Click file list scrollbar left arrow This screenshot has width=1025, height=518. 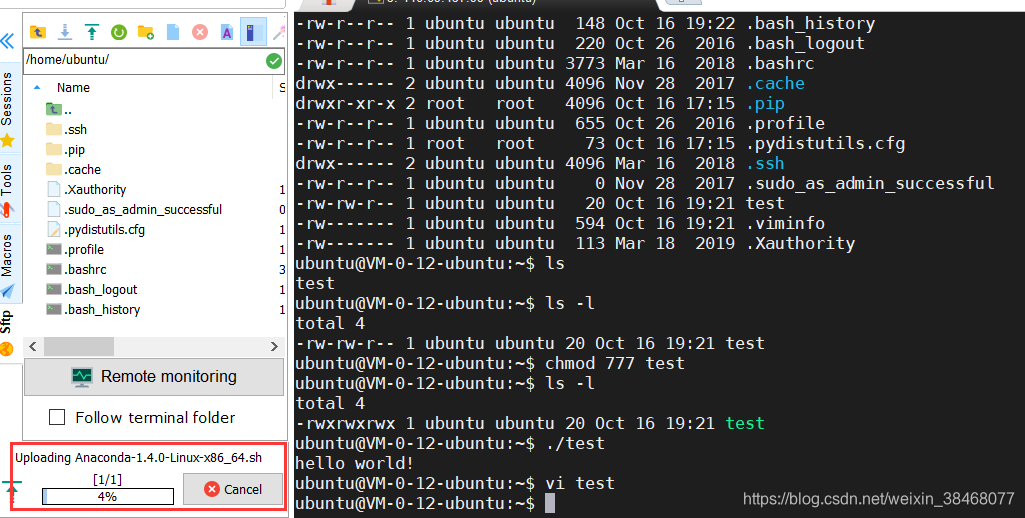point(33,346)
